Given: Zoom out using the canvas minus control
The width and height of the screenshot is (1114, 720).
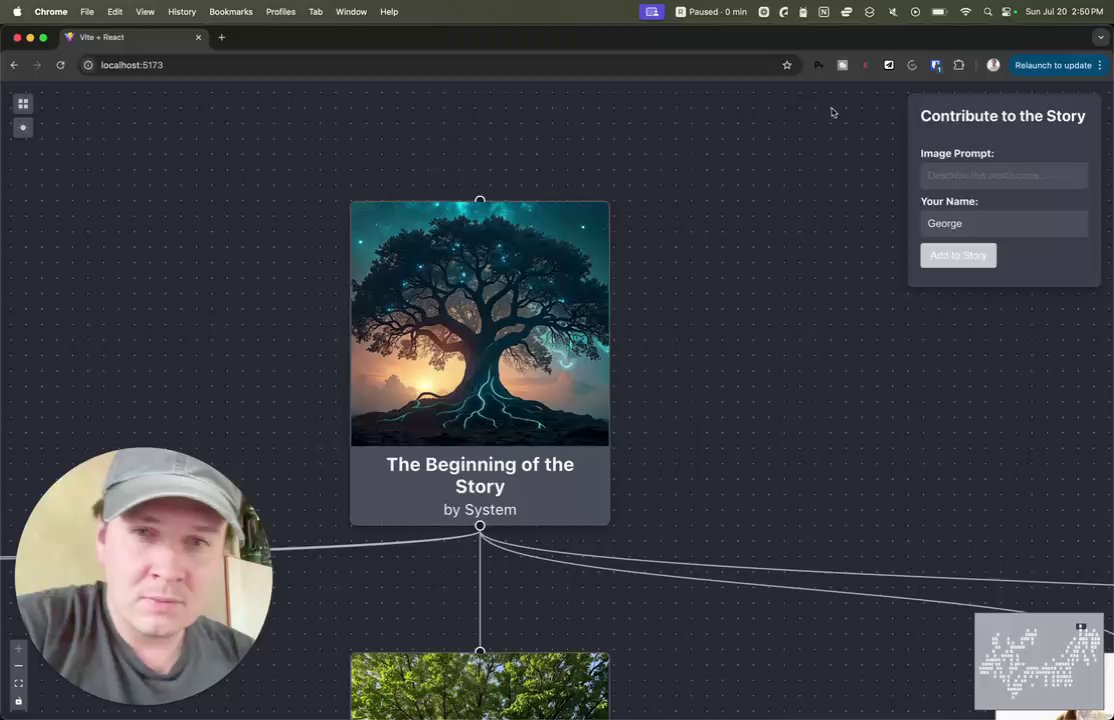Looking at the screenshot, I should [x=18, y=666].
